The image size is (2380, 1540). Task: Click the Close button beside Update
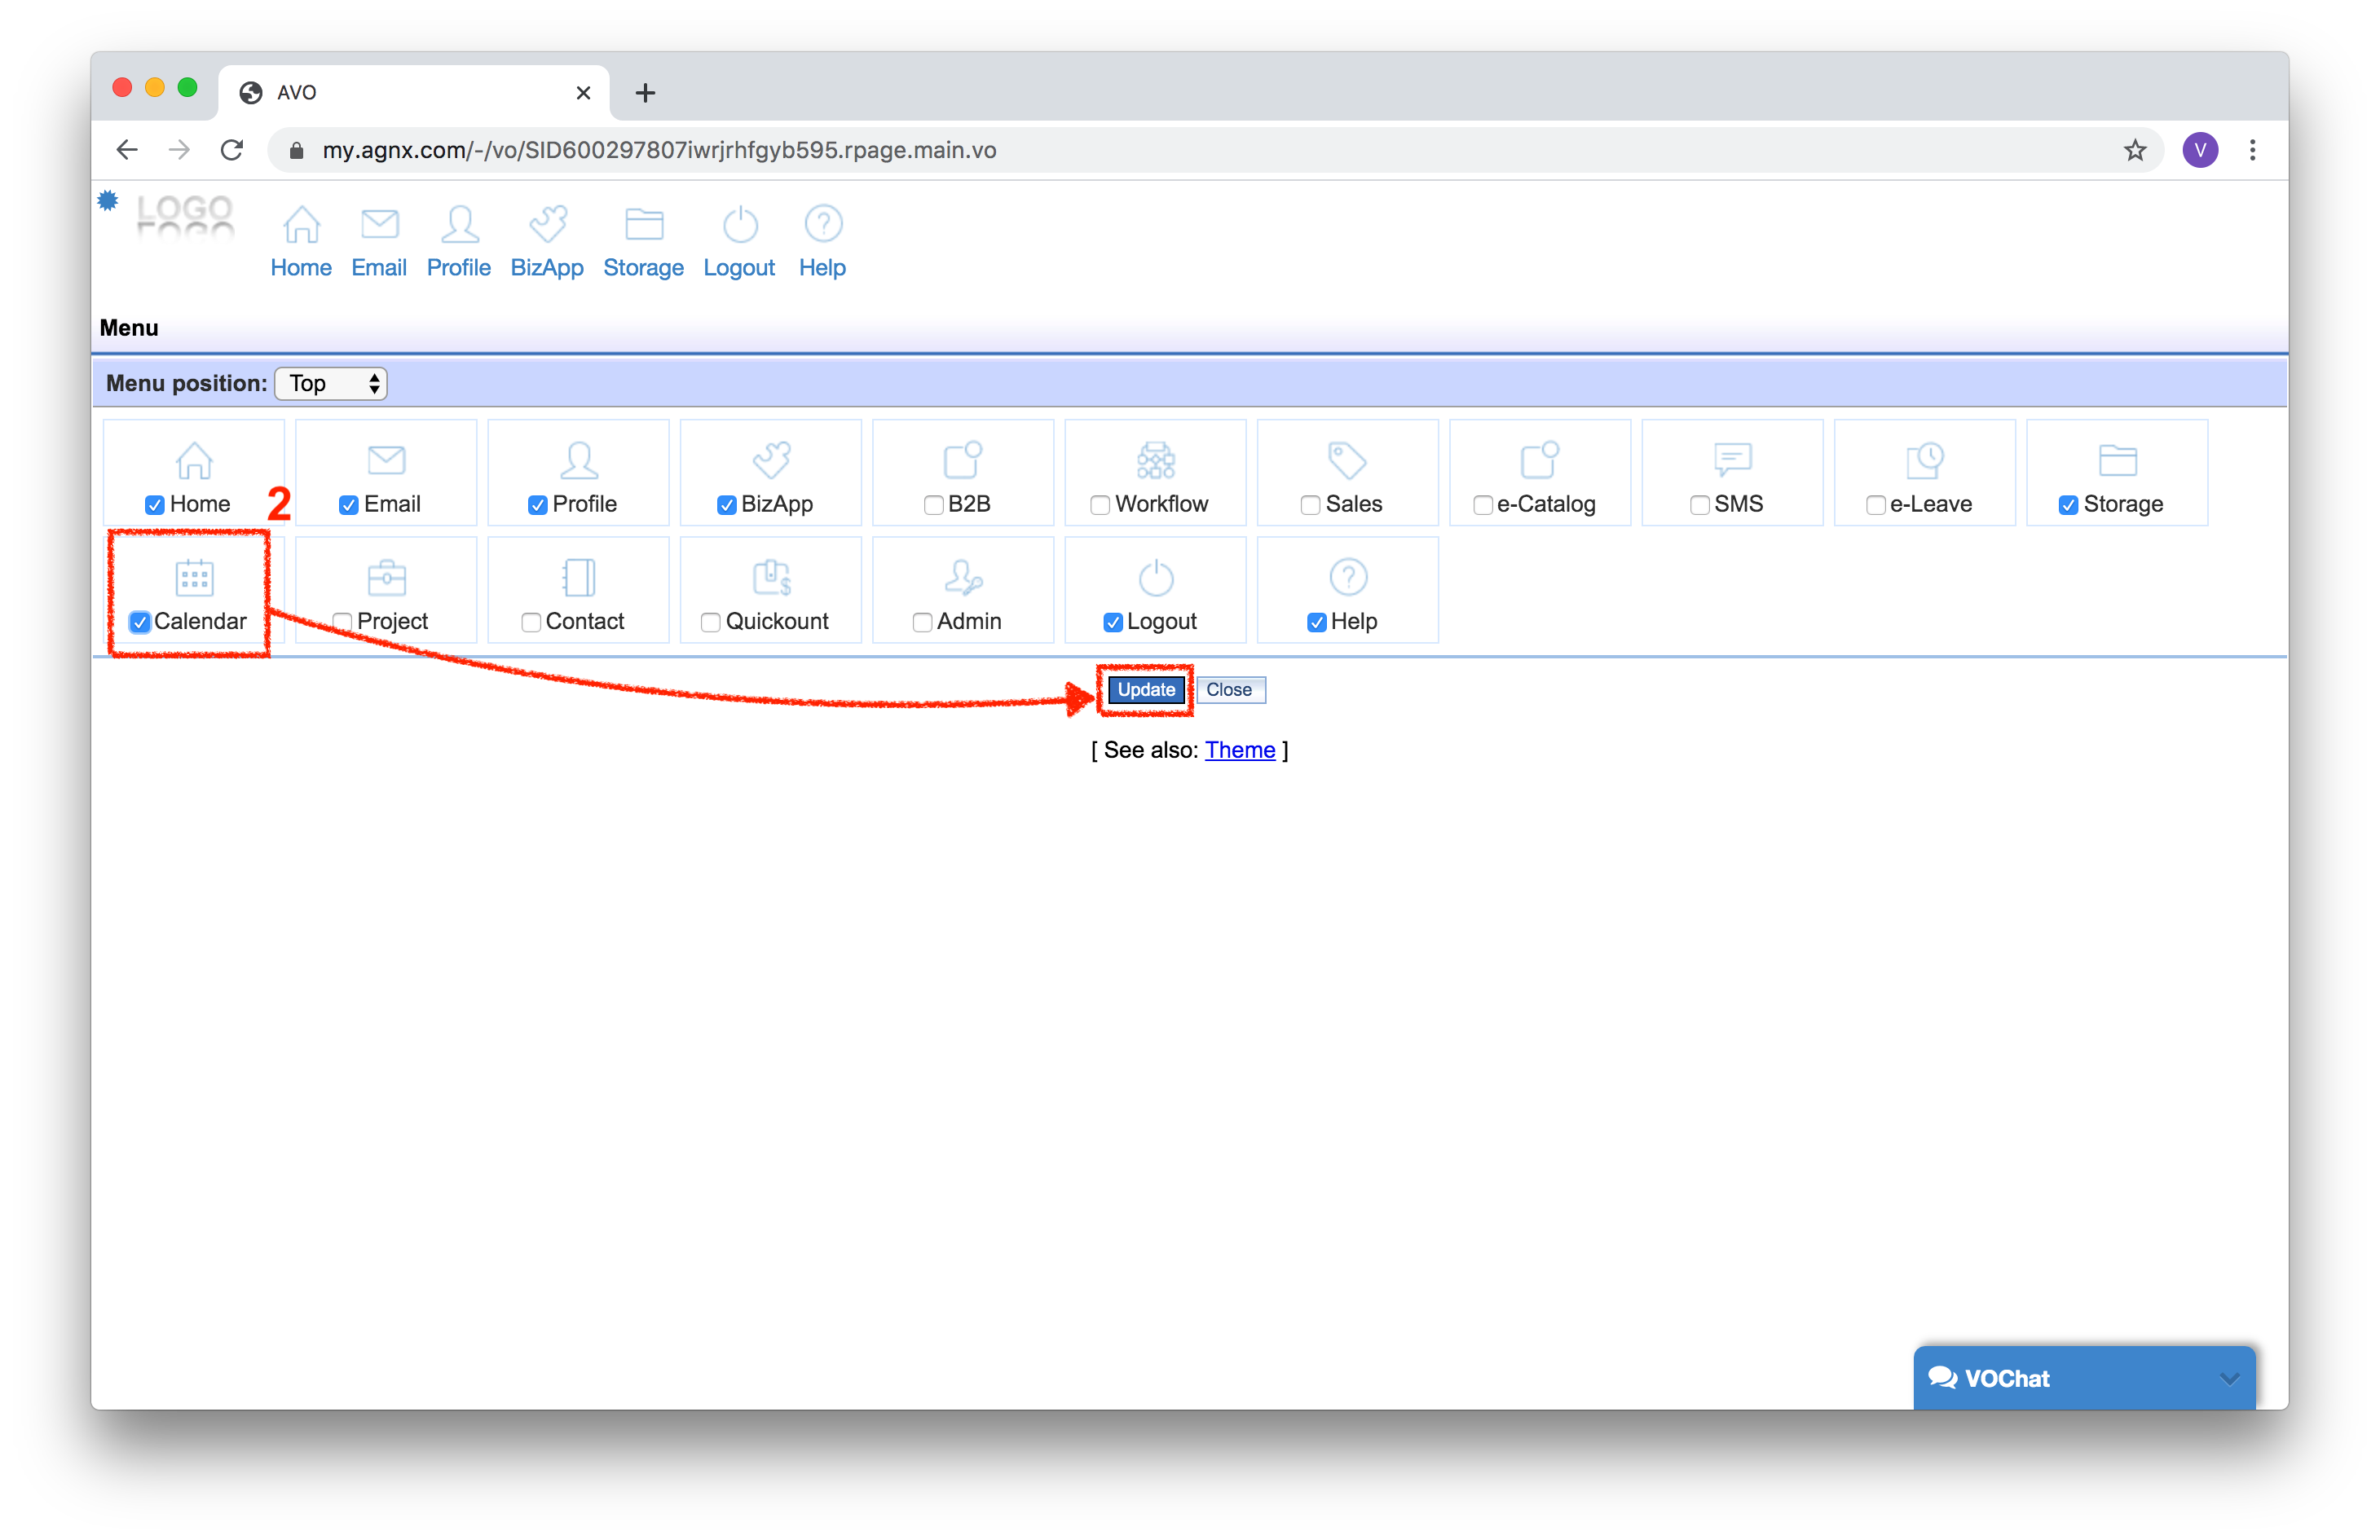click(1229, 690)
